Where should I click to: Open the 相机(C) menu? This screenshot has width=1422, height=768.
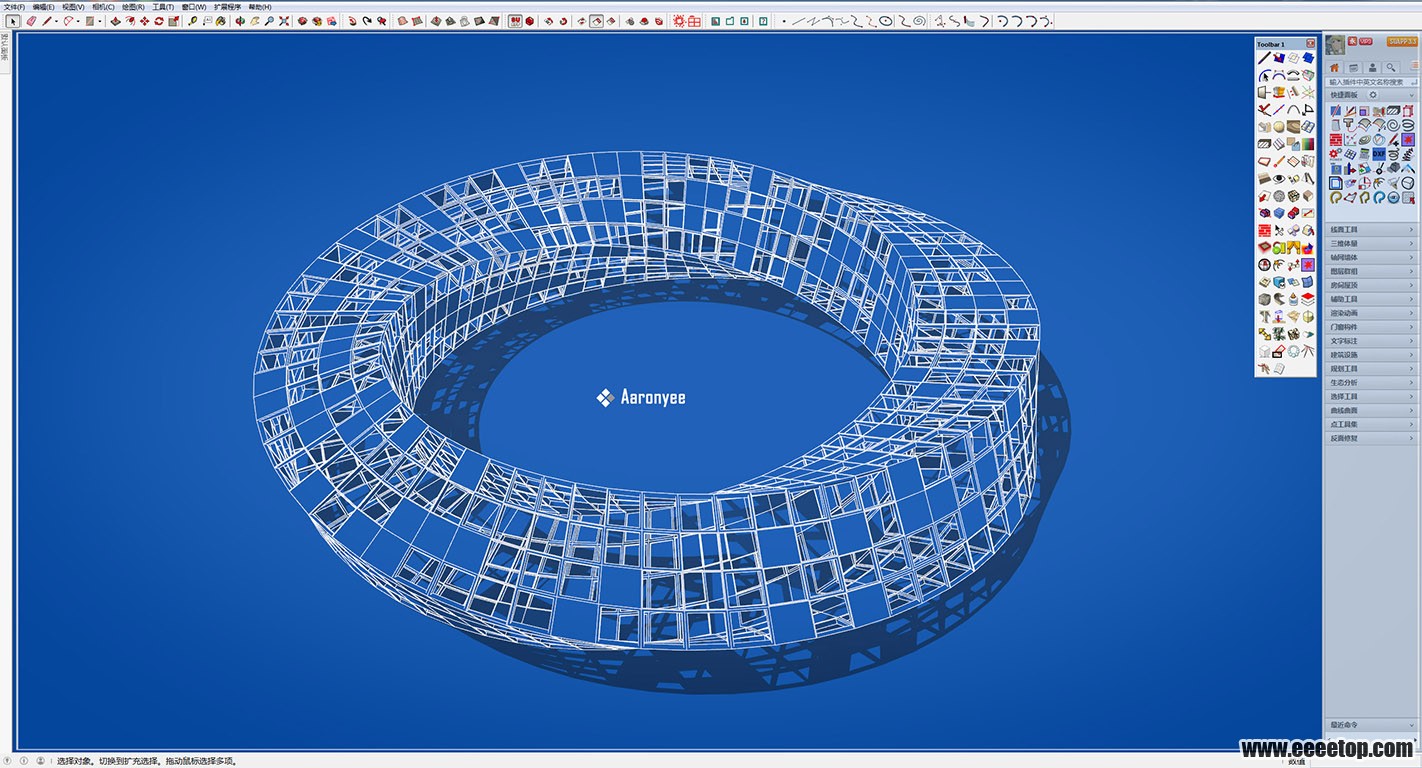(x=103, y=7)
